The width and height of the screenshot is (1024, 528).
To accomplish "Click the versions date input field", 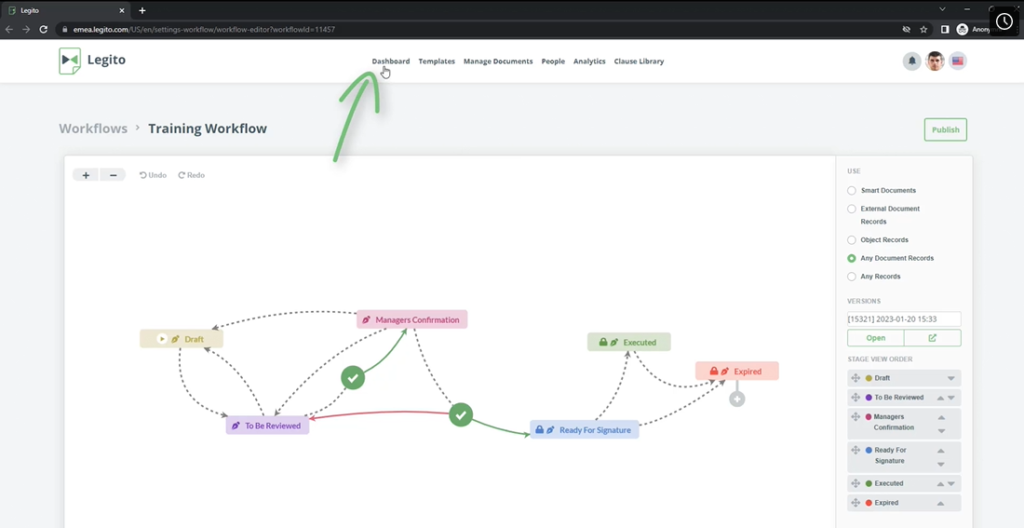I will click(903, 319).
